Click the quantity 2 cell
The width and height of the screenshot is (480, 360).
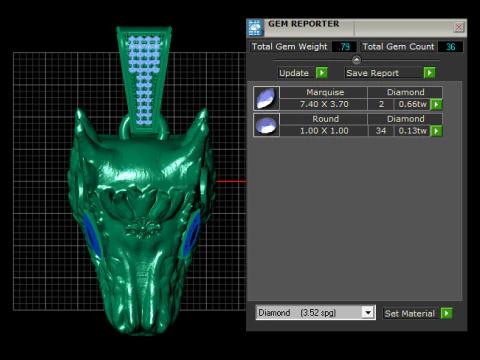381,104
